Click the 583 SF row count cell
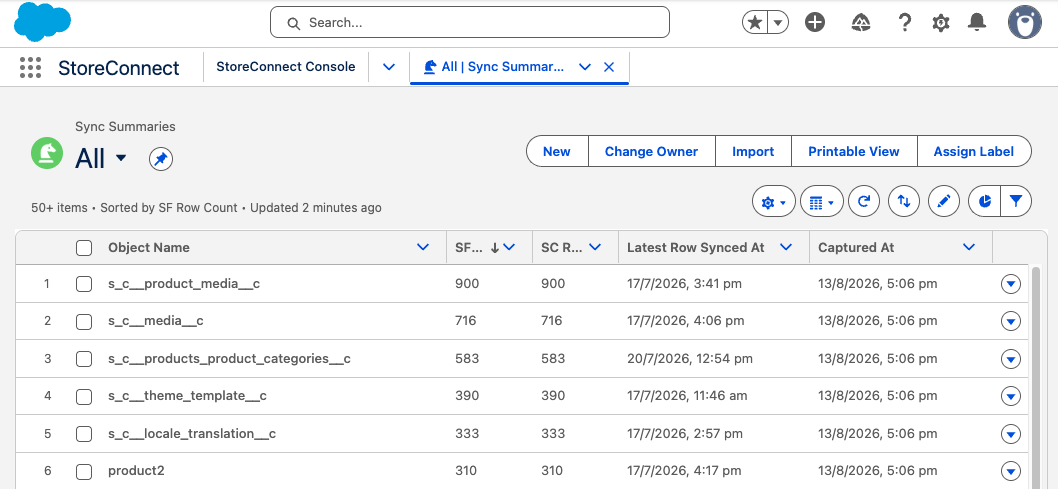Viewport: 1058px width, 489px height. [x=466, y=359]
